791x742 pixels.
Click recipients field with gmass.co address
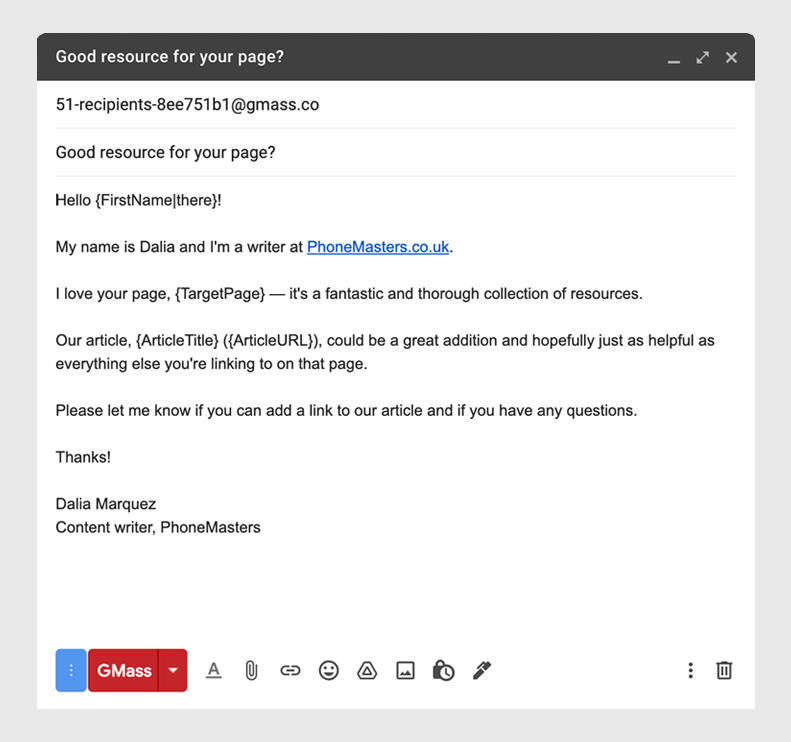pyautogui.click(x=396, y=104)
